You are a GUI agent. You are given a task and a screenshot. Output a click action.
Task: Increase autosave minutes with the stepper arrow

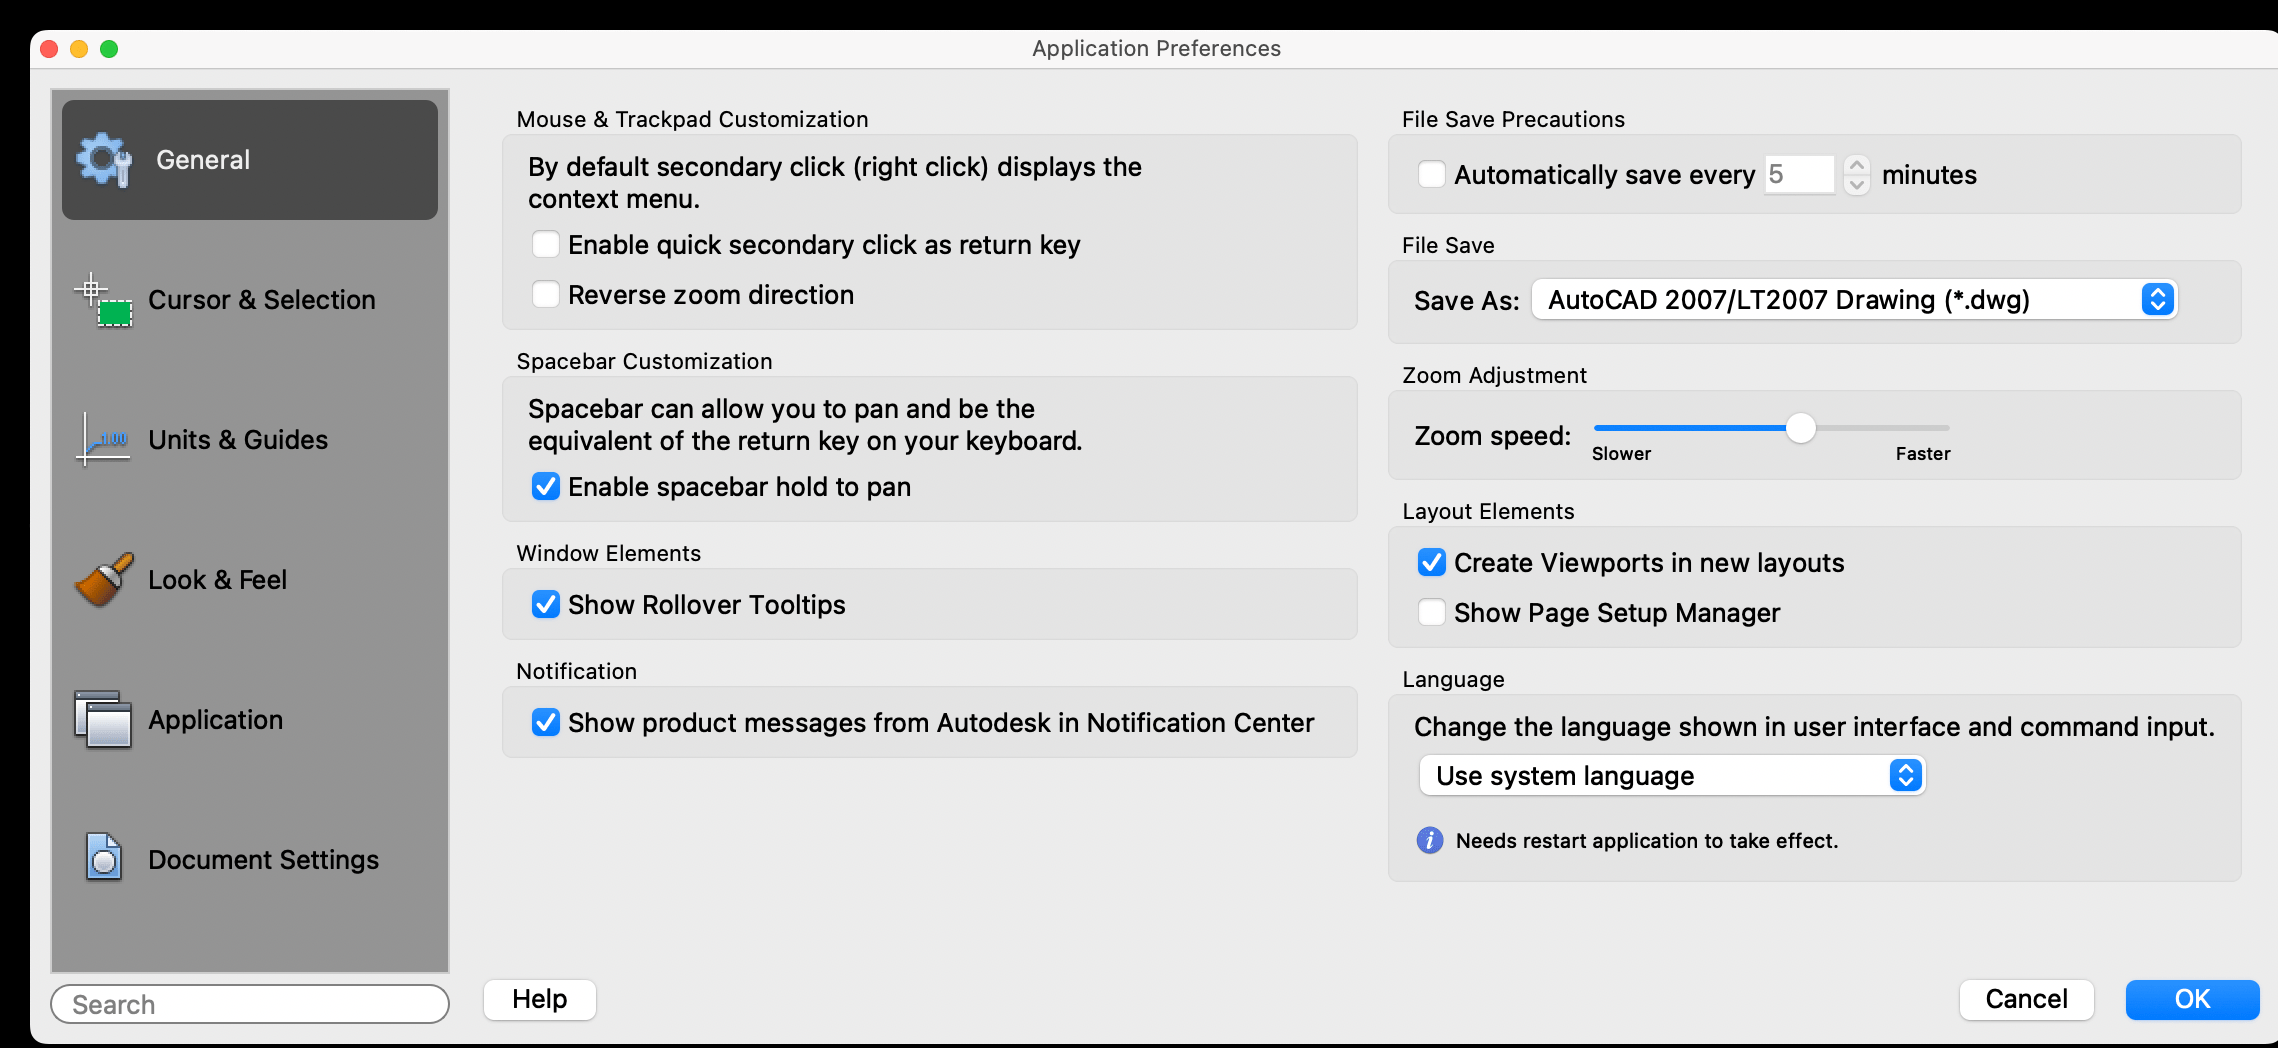[1856, 166]
